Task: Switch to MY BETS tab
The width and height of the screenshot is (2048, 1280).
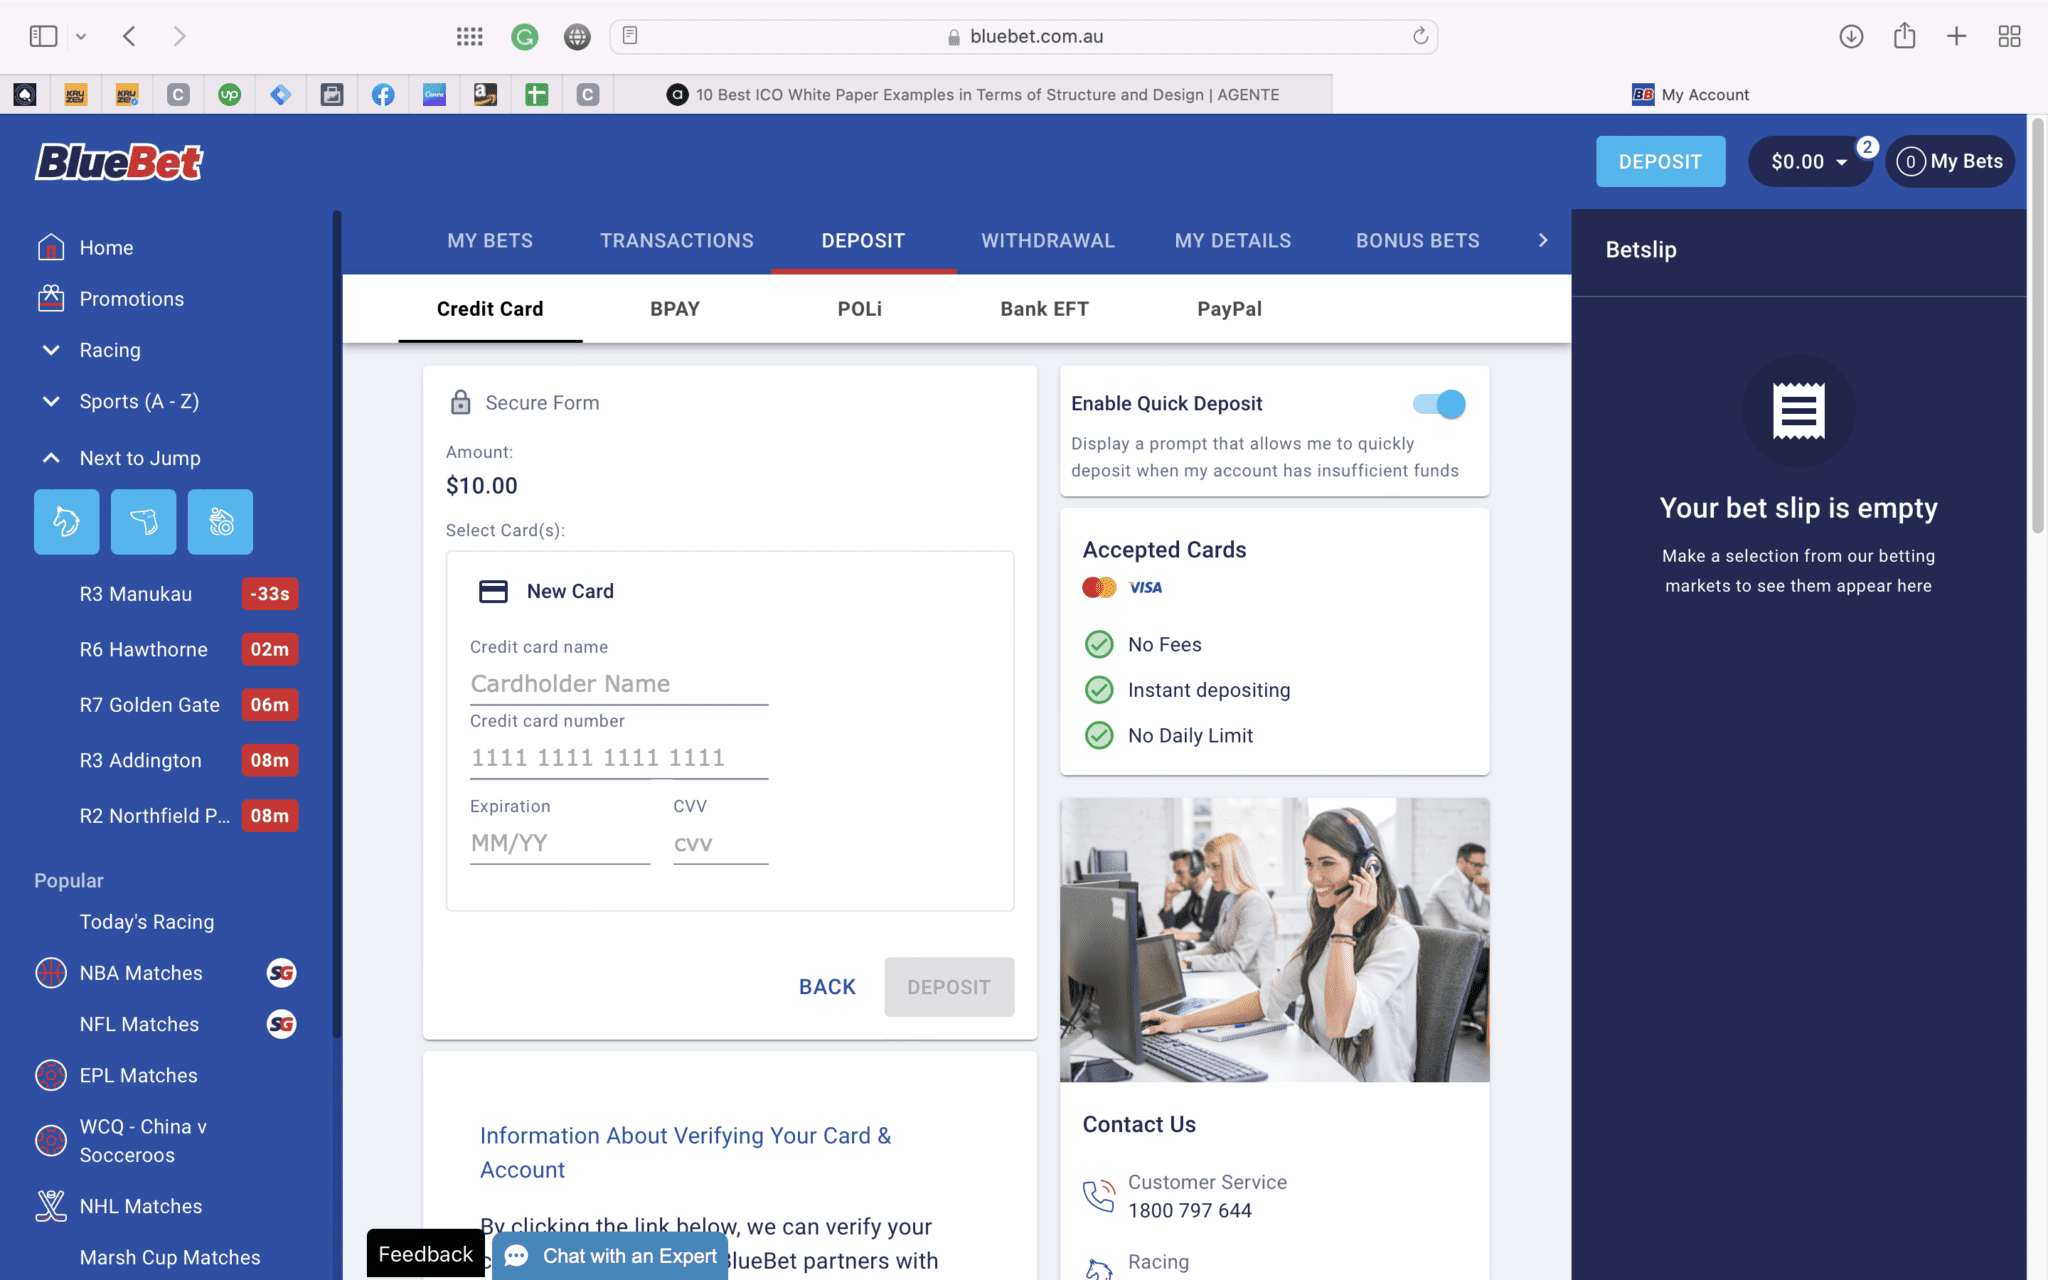Action: 490,240
